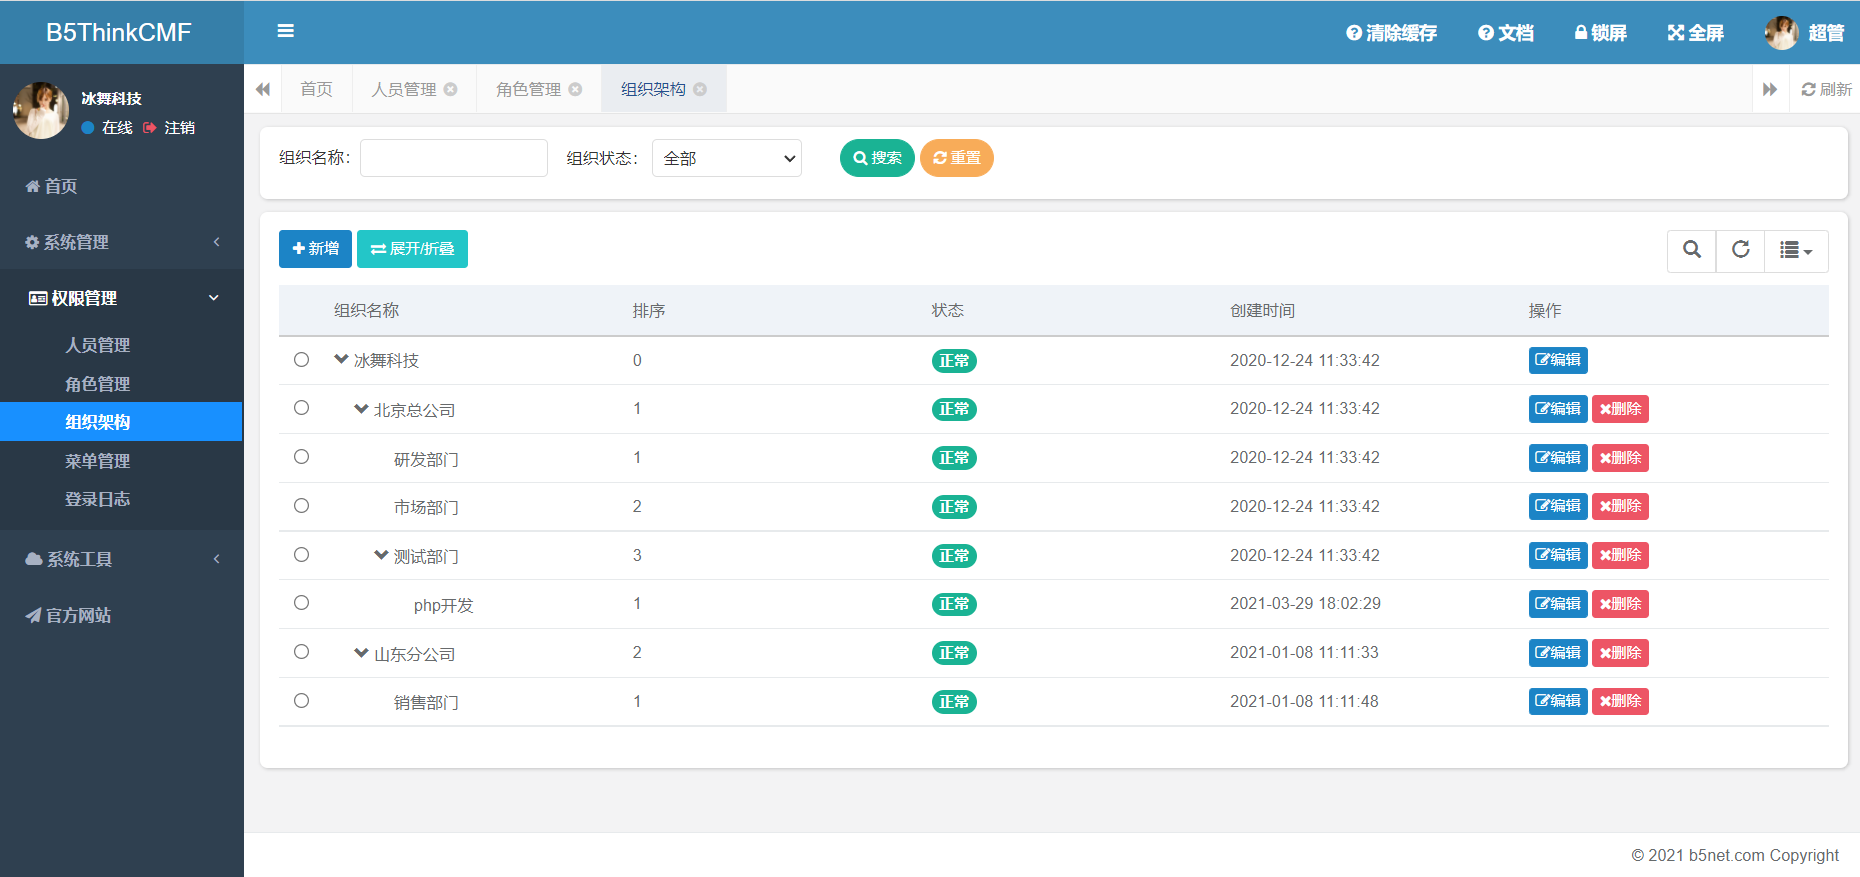1860x877 pixels.
Task: Click the table search magnifier icon
Action: pos(1692,250)
